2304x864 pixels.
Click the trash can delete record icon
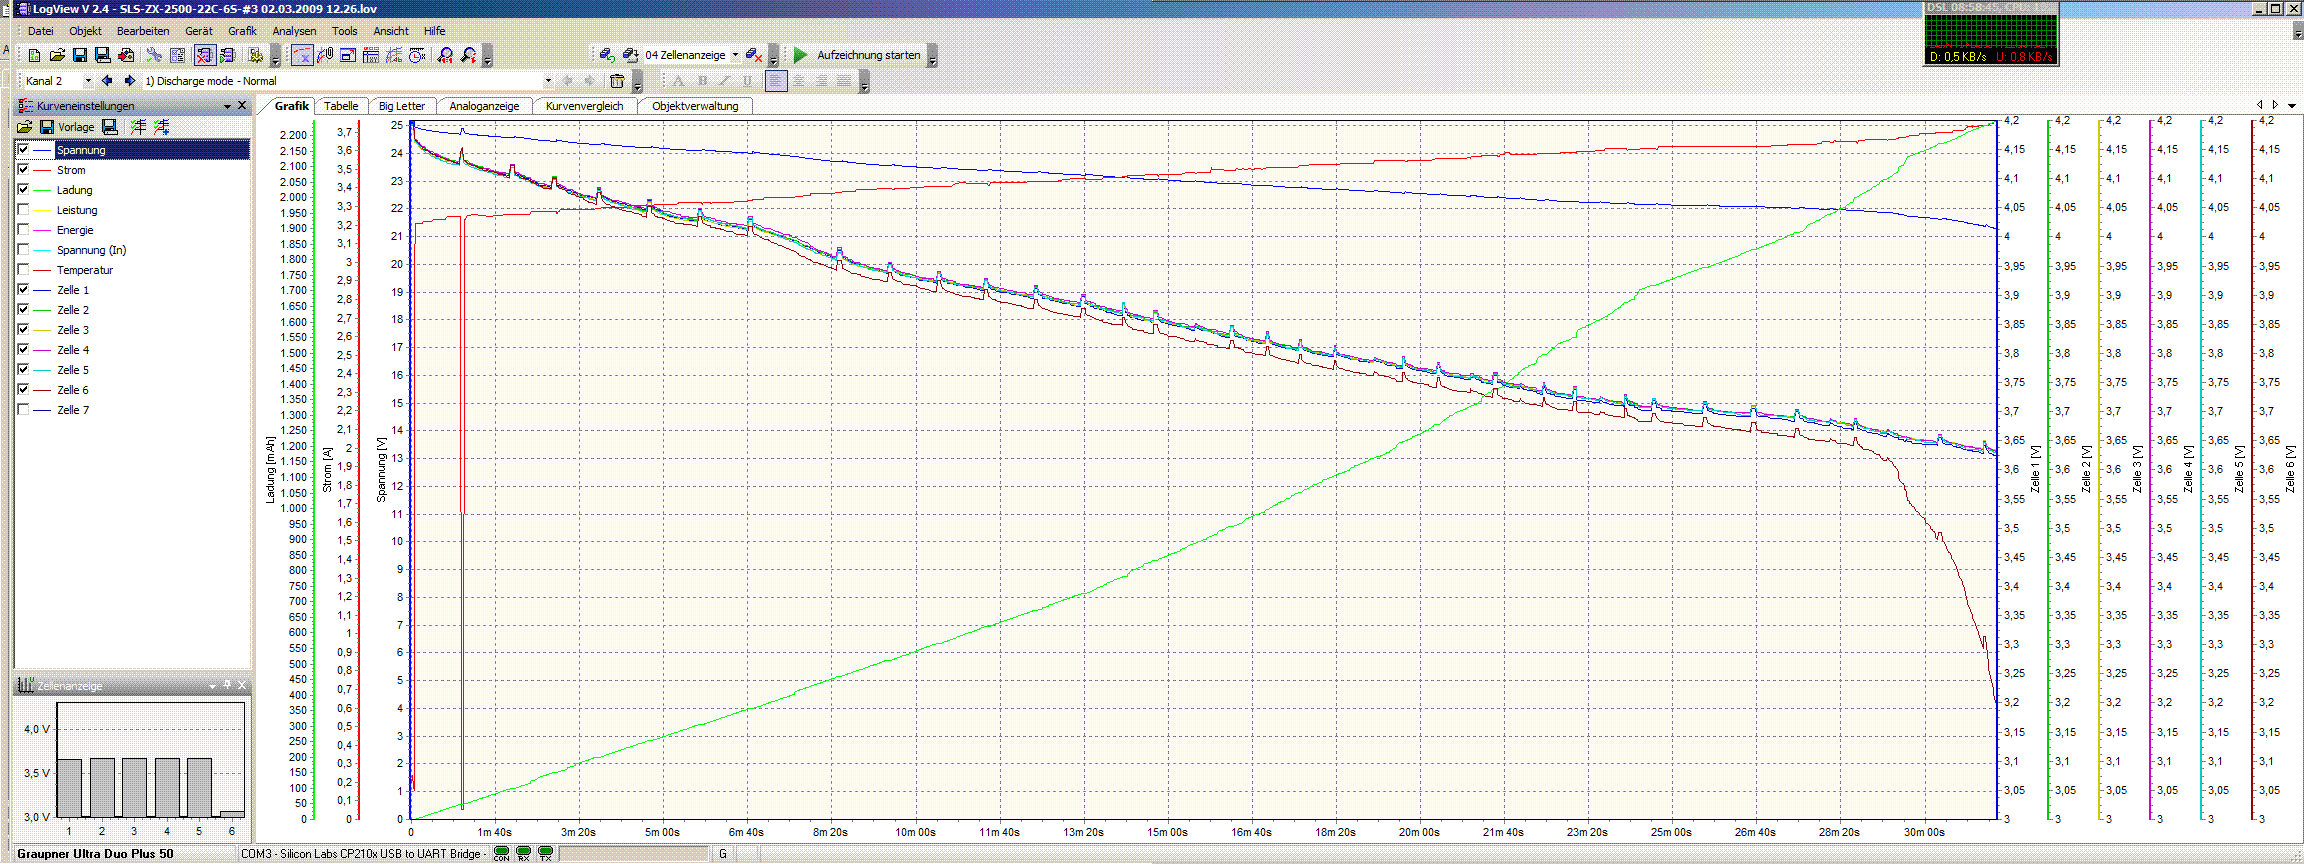pos(617,81)
